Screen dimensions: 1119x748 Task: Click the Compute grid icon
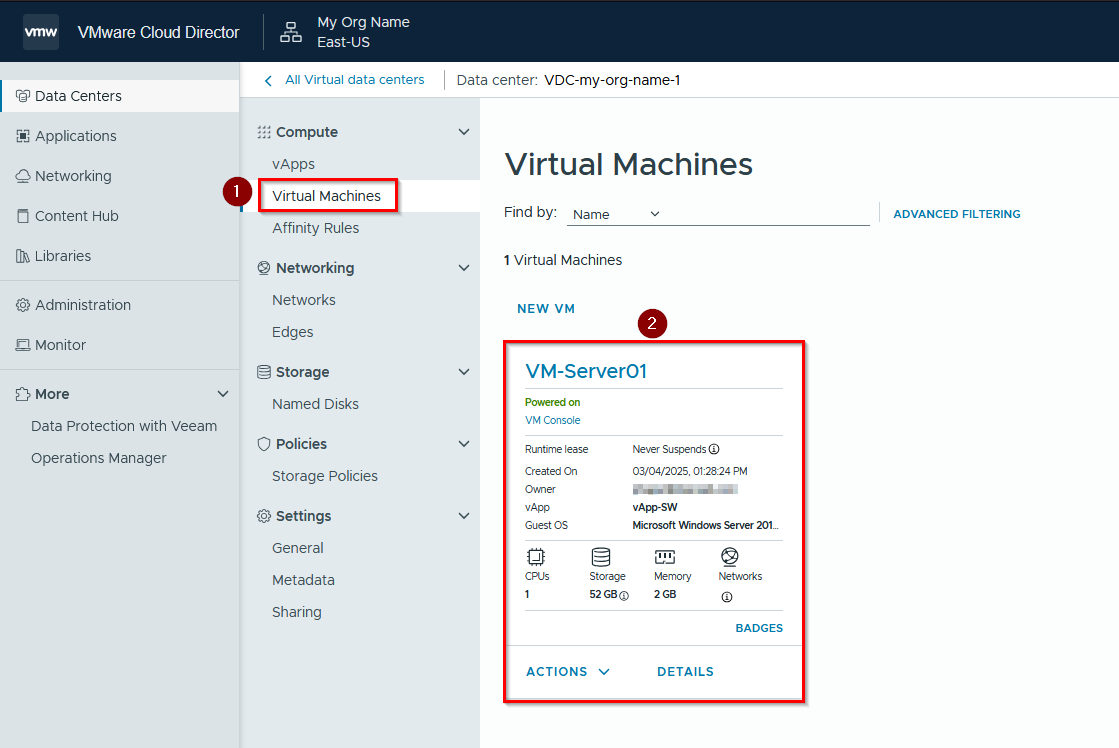pyautogui.click(x=264, y=132)
